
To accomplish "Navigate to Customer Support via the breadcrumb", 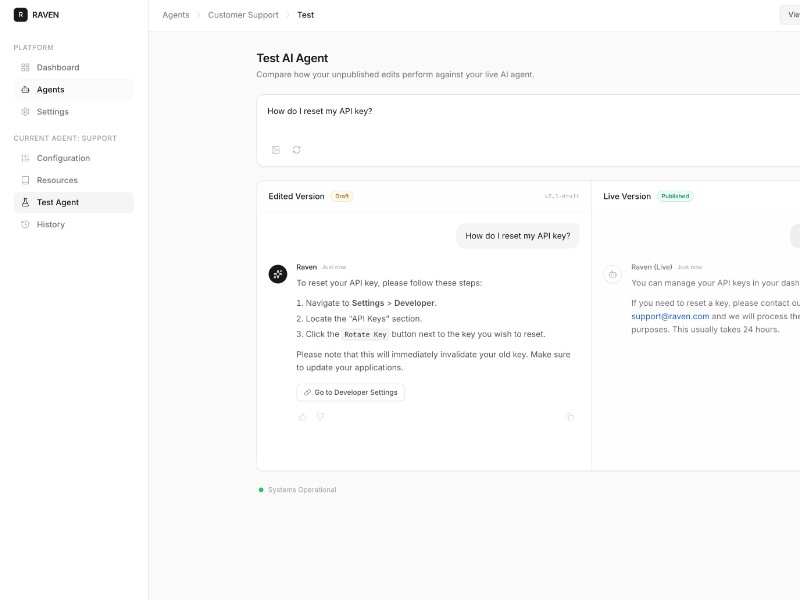I will pyautogui.click(x=243, y=14).
